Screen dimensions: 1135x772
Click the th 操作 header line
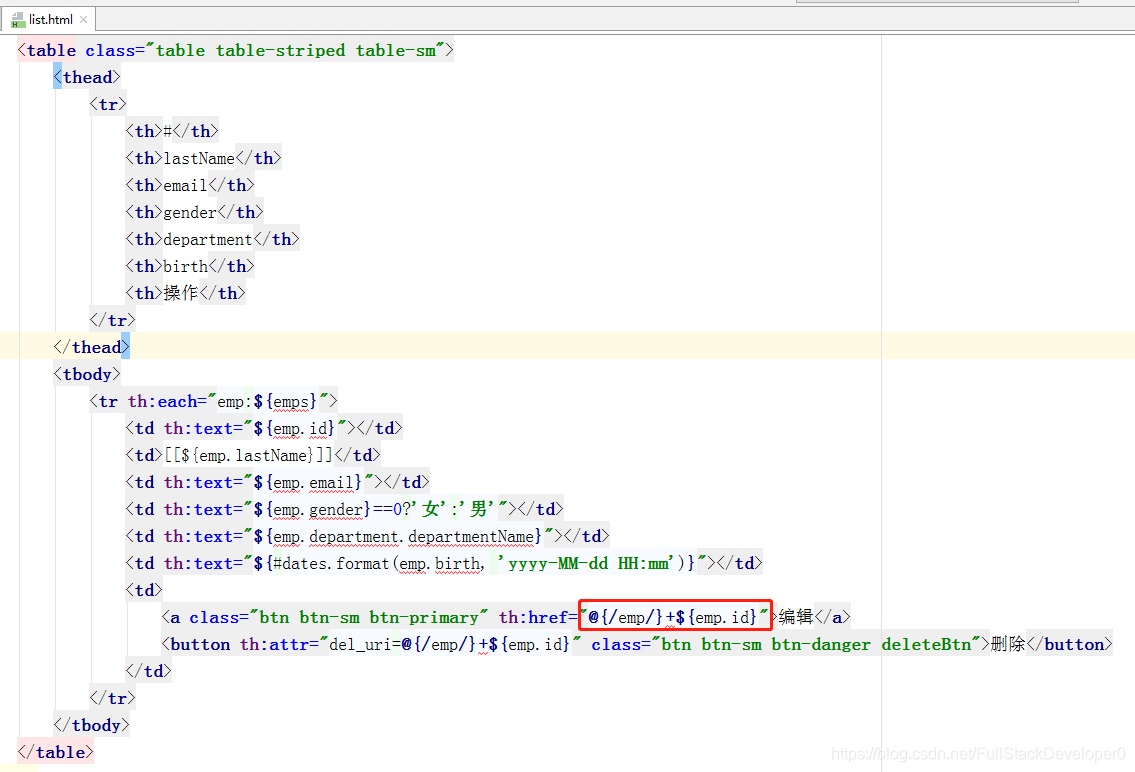[x=185, y=293]
